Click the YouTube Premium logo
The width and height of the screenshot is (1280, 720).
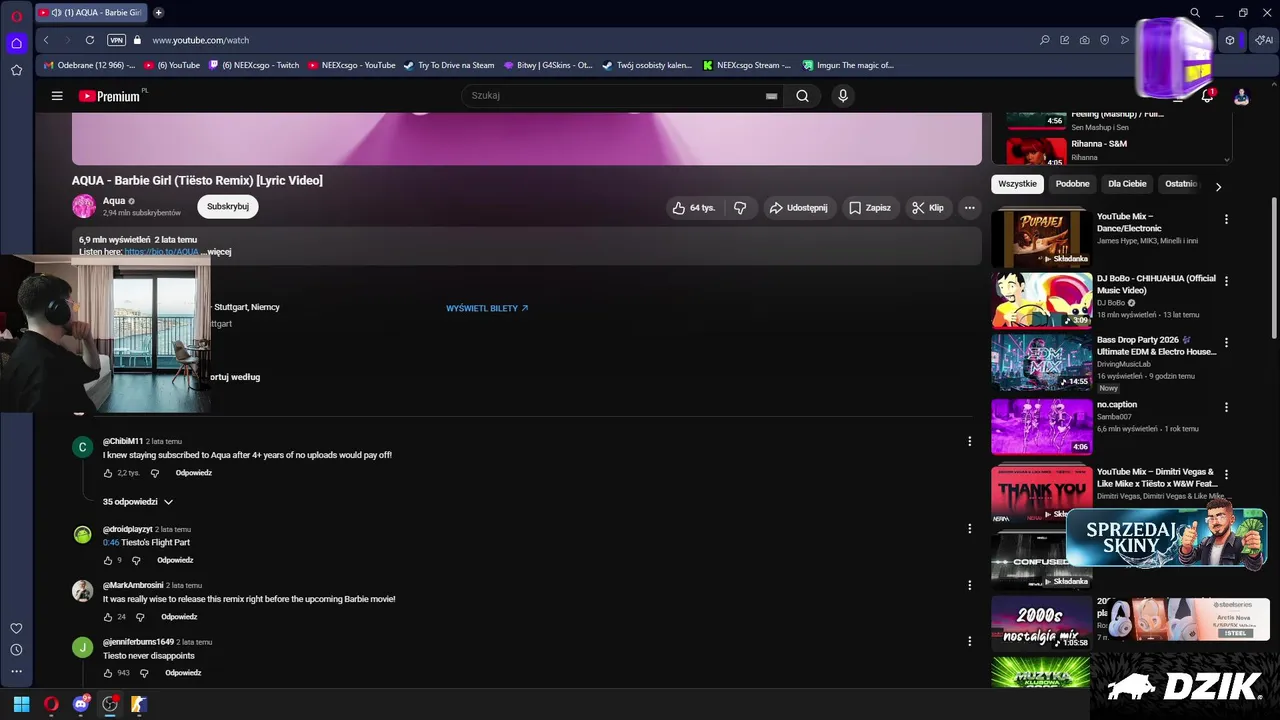coord(109,96)
